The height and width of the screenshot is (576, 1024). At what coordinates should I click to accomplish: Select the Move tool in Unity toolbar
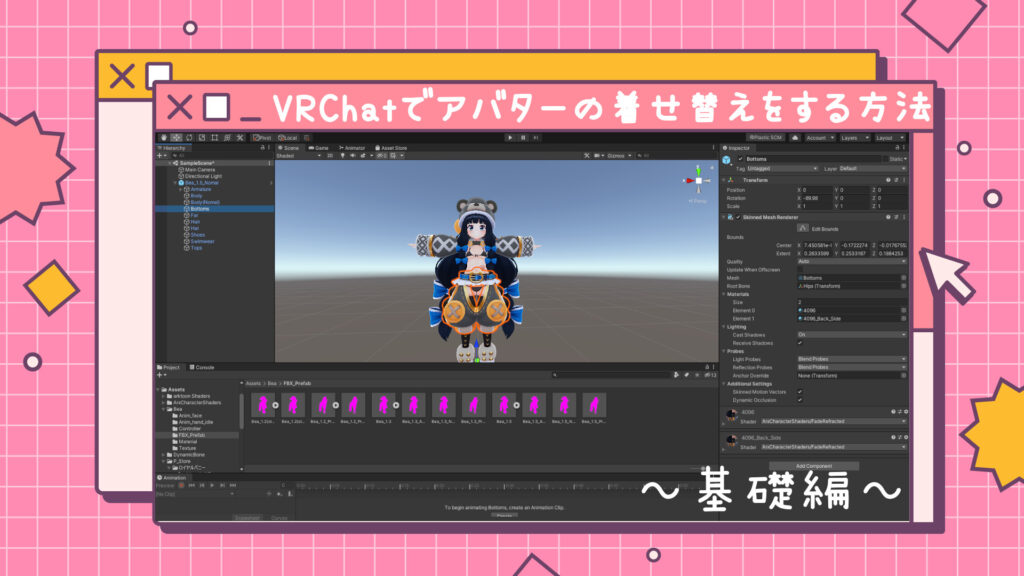coord(176,138)
